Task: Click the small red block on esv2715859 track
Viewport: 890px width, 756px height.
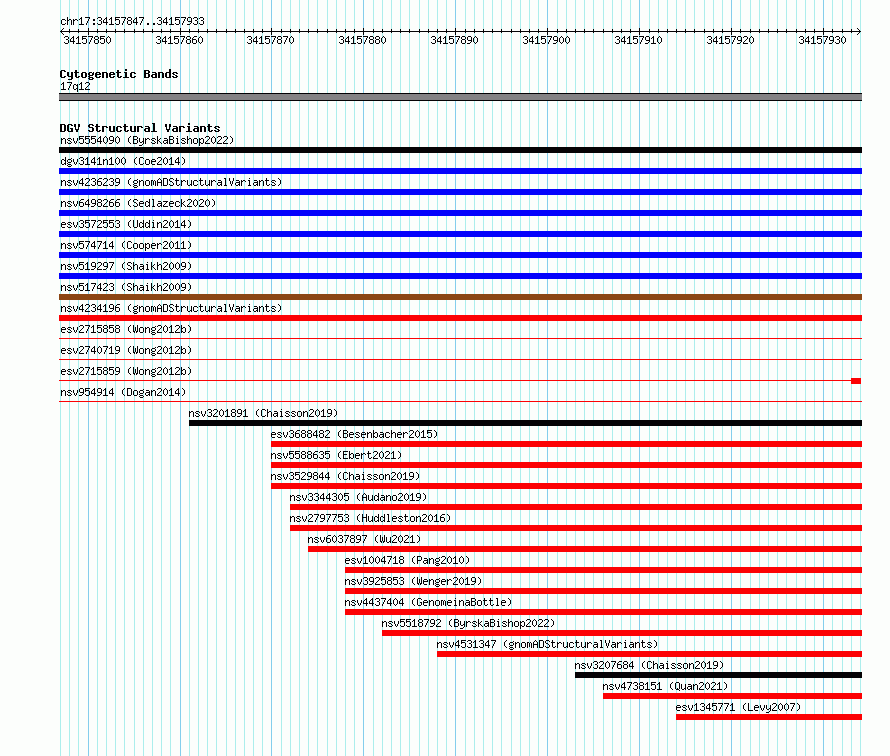Action: click(856, 381)
